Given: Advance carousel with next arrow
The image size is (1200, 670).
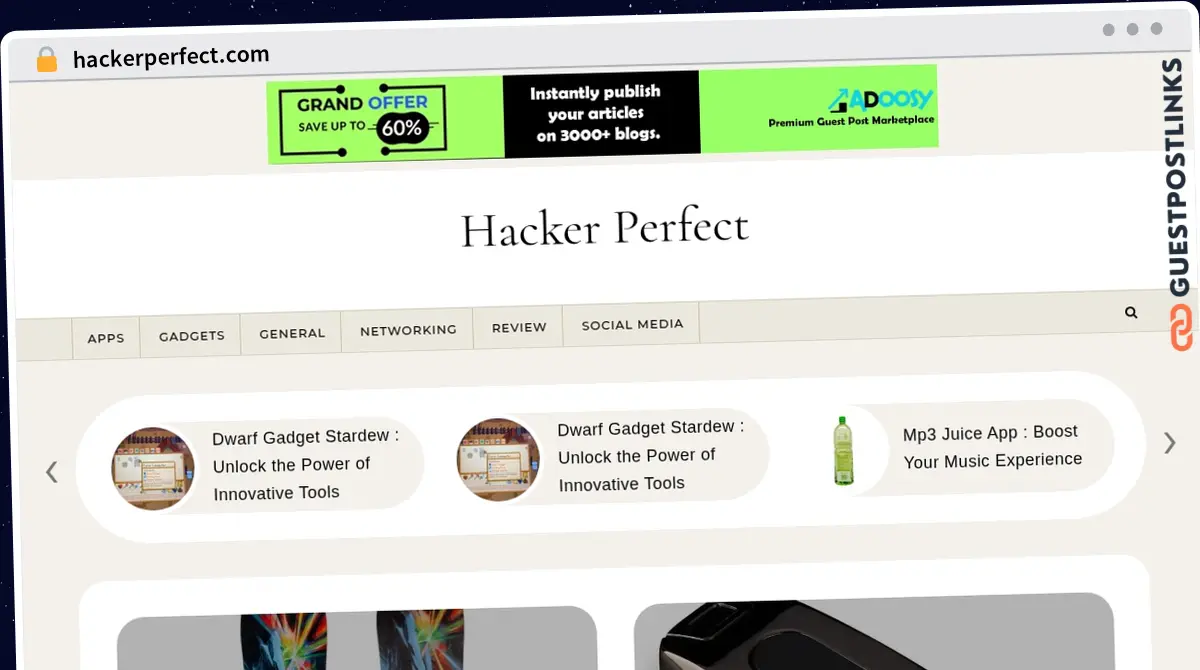Looking at the screenshot, I should 1169,442.
